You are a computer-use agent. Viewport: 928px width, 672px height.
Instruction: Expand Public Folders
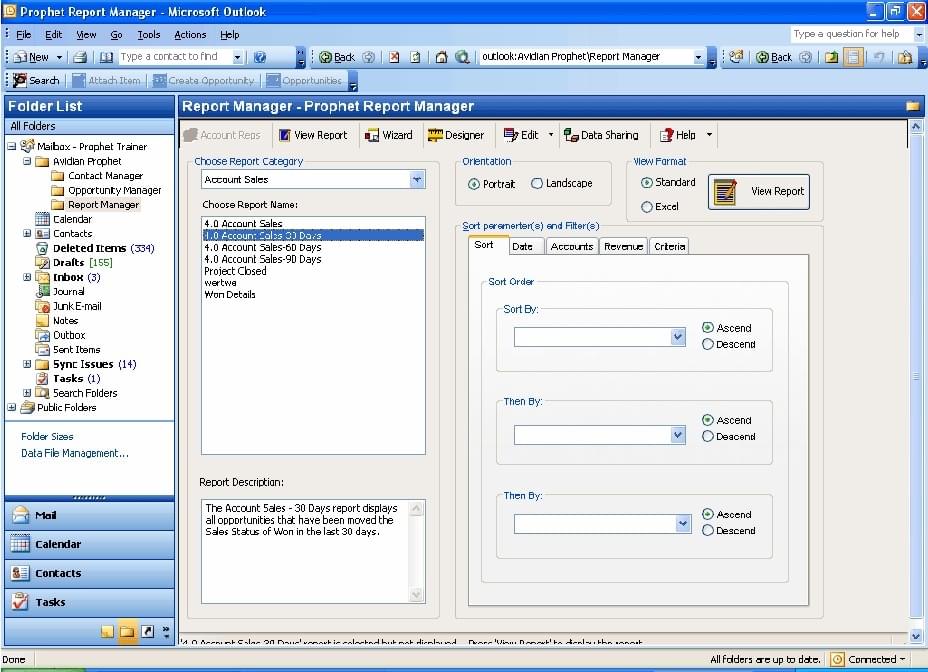[12, 407]
